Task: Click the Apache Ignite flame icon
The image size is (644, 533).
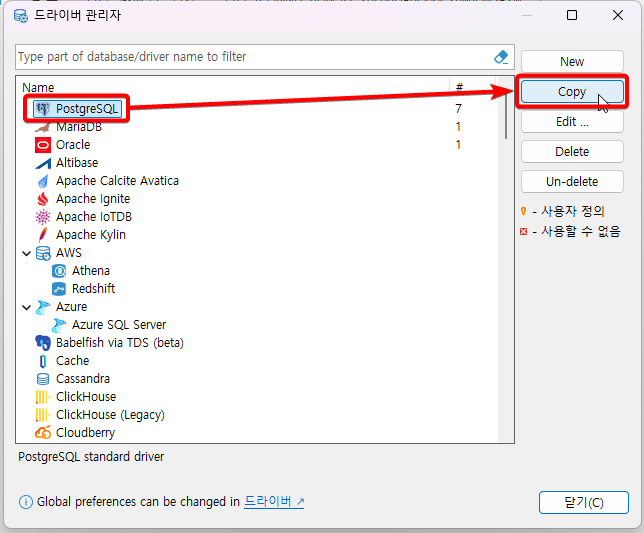Action: pos(43,199)
